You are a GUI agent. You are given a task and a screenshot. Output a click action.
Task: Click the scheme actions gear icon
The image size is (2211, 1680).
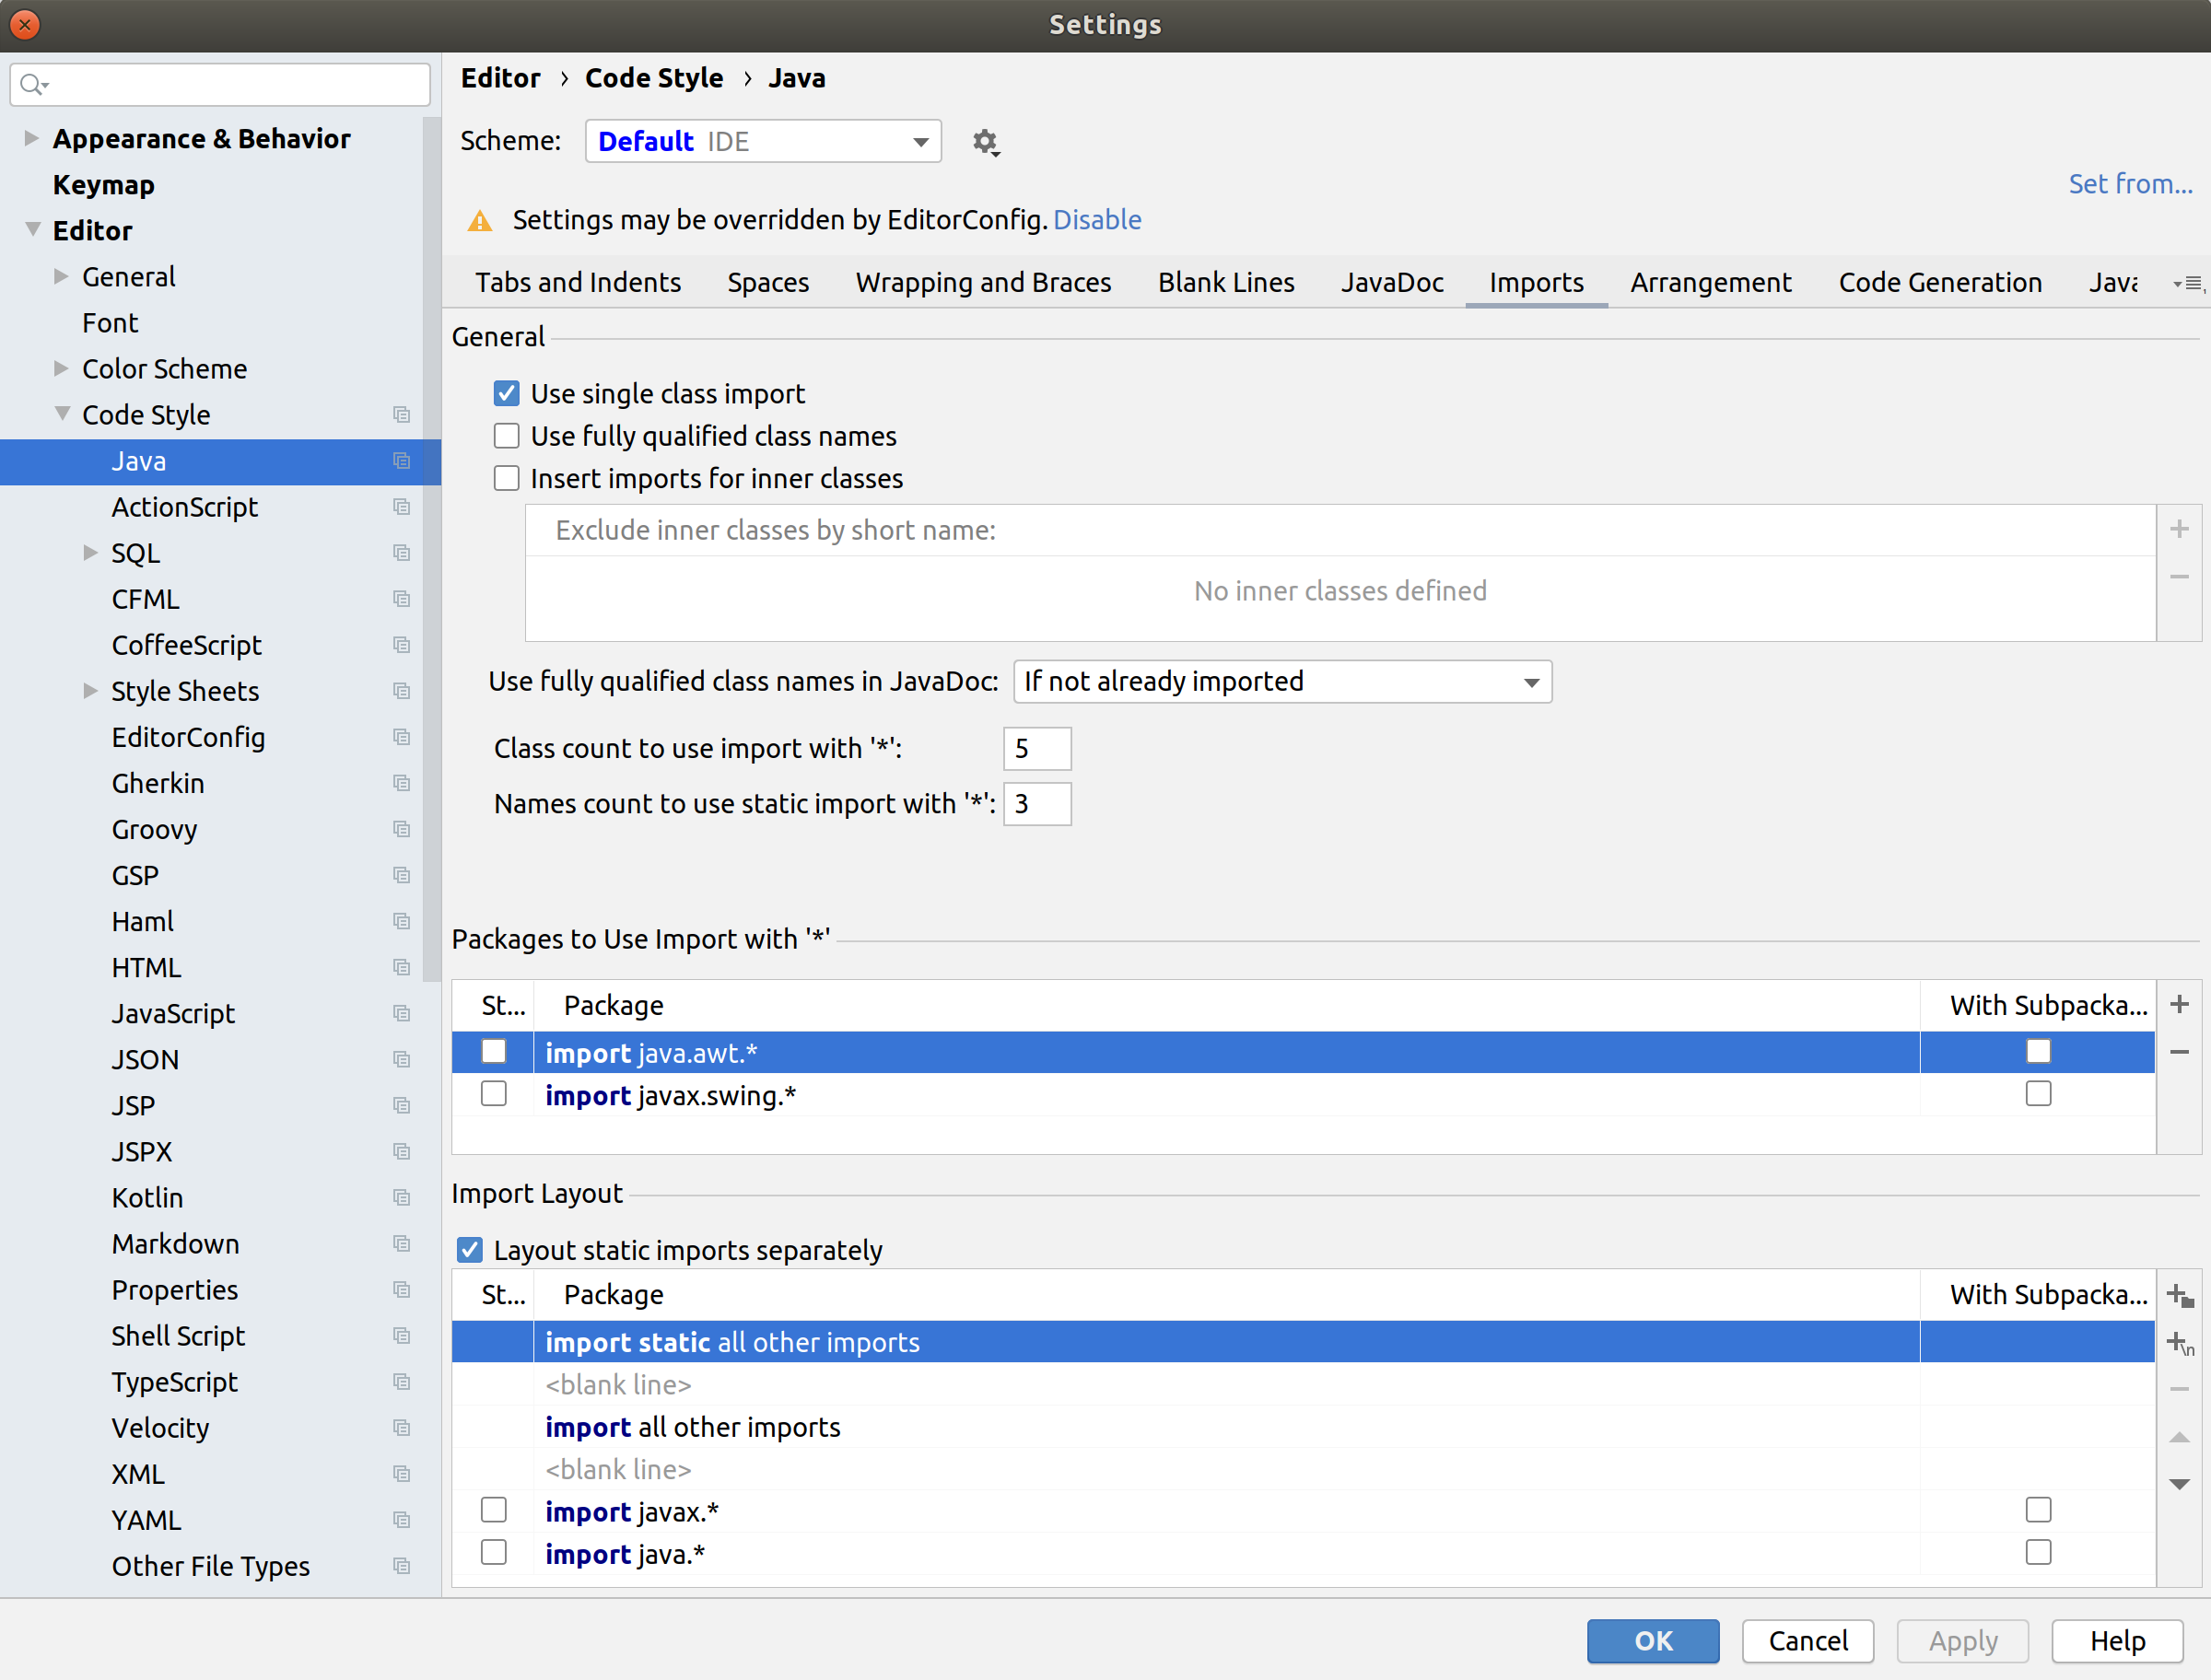point(985,142)
